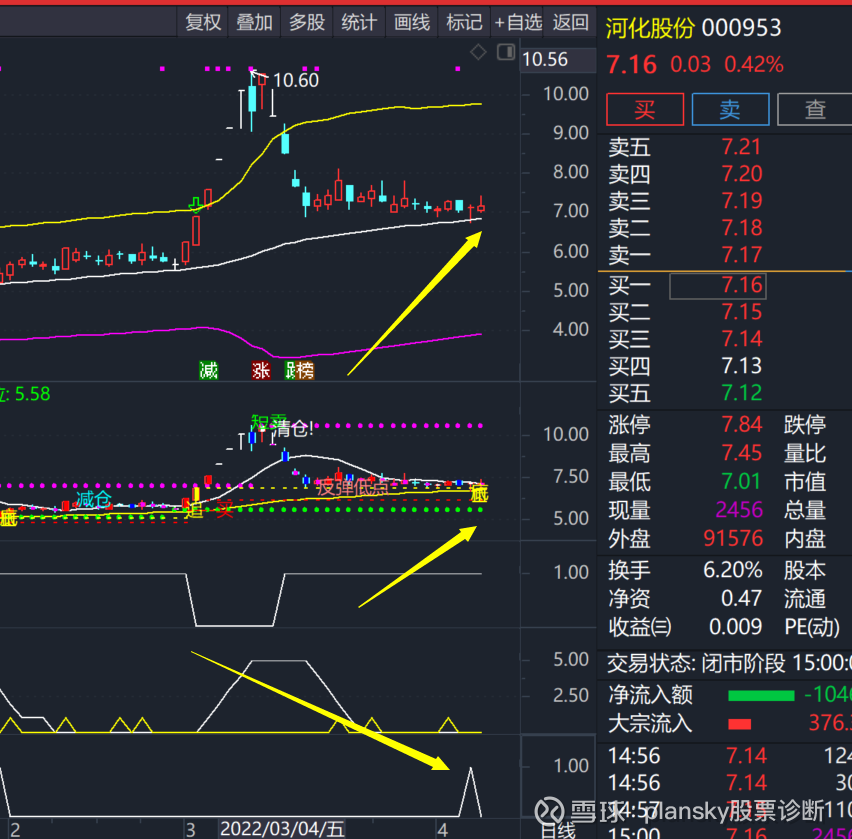
Task: Click the red 涨 badge below the main chart
Action: 260,370
